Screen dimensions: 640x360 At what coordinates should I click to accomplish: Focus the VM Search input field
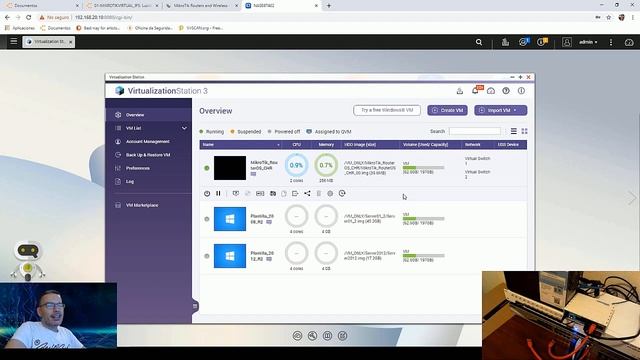pos(475,131)
